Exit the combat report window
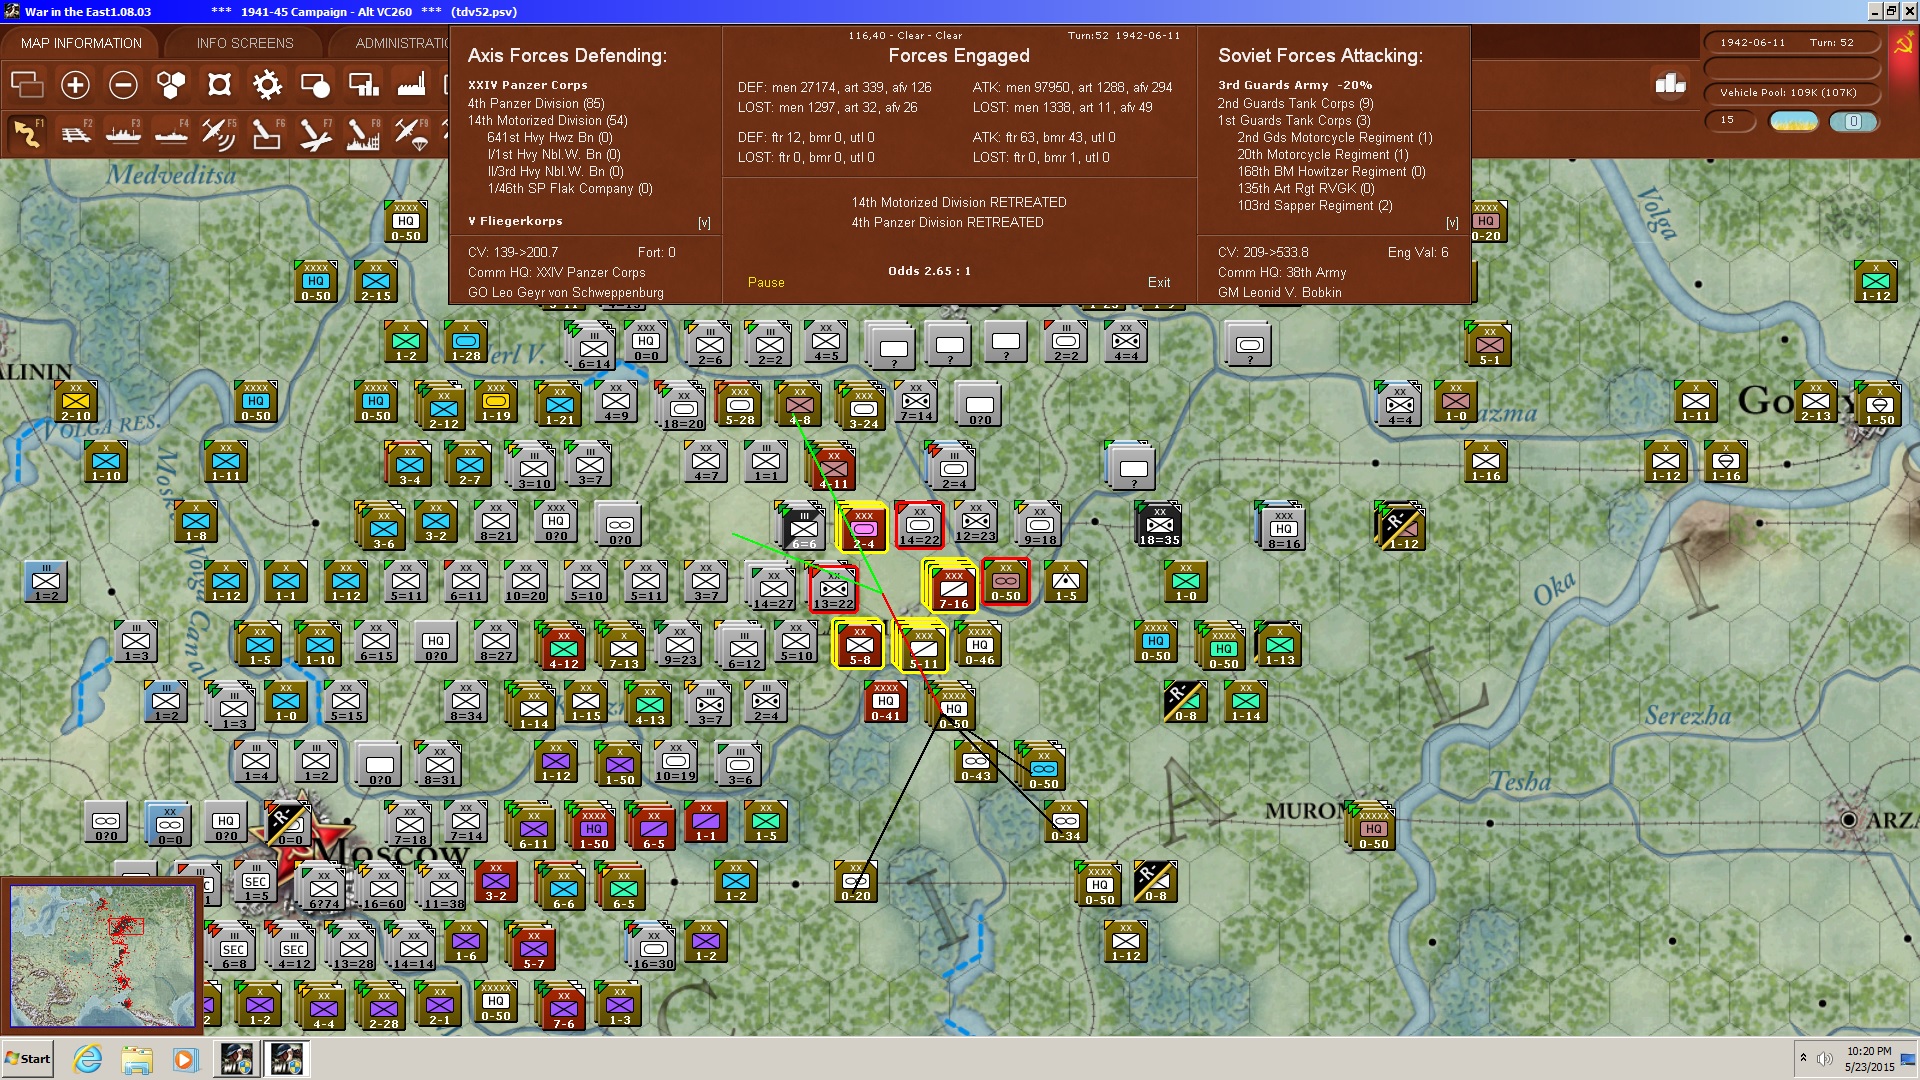The width and height of the screenshot is (1920, 1080). [1159, 283]
